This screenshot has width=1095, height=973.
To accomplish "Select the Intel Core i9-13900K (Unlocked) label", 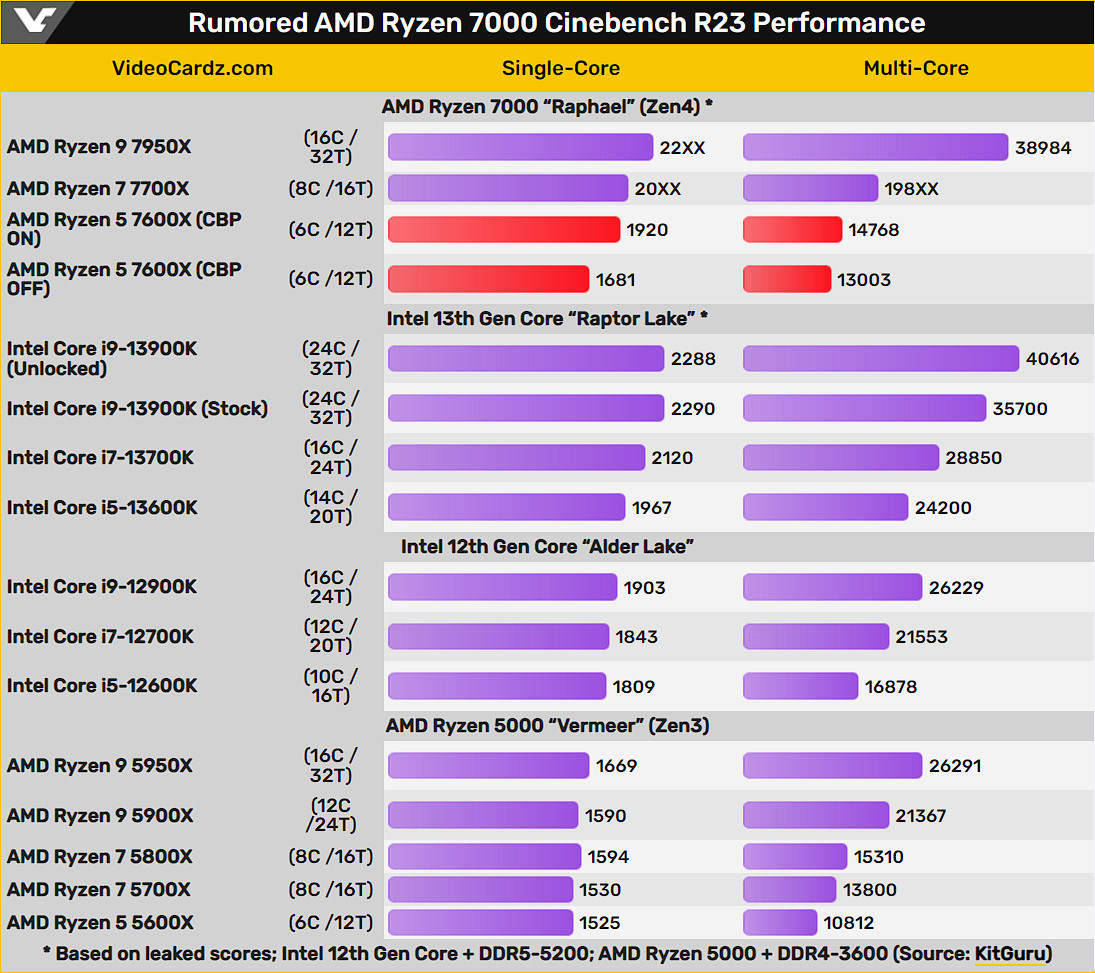I will (102, 358).
